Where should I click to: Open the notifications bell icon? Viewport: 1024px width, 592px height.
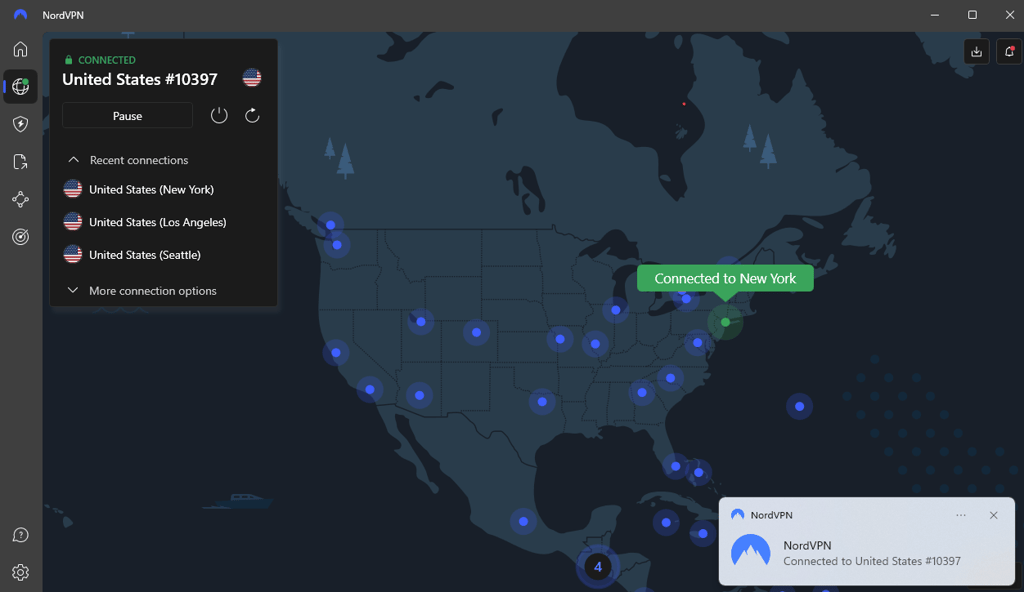point(1009,52)
